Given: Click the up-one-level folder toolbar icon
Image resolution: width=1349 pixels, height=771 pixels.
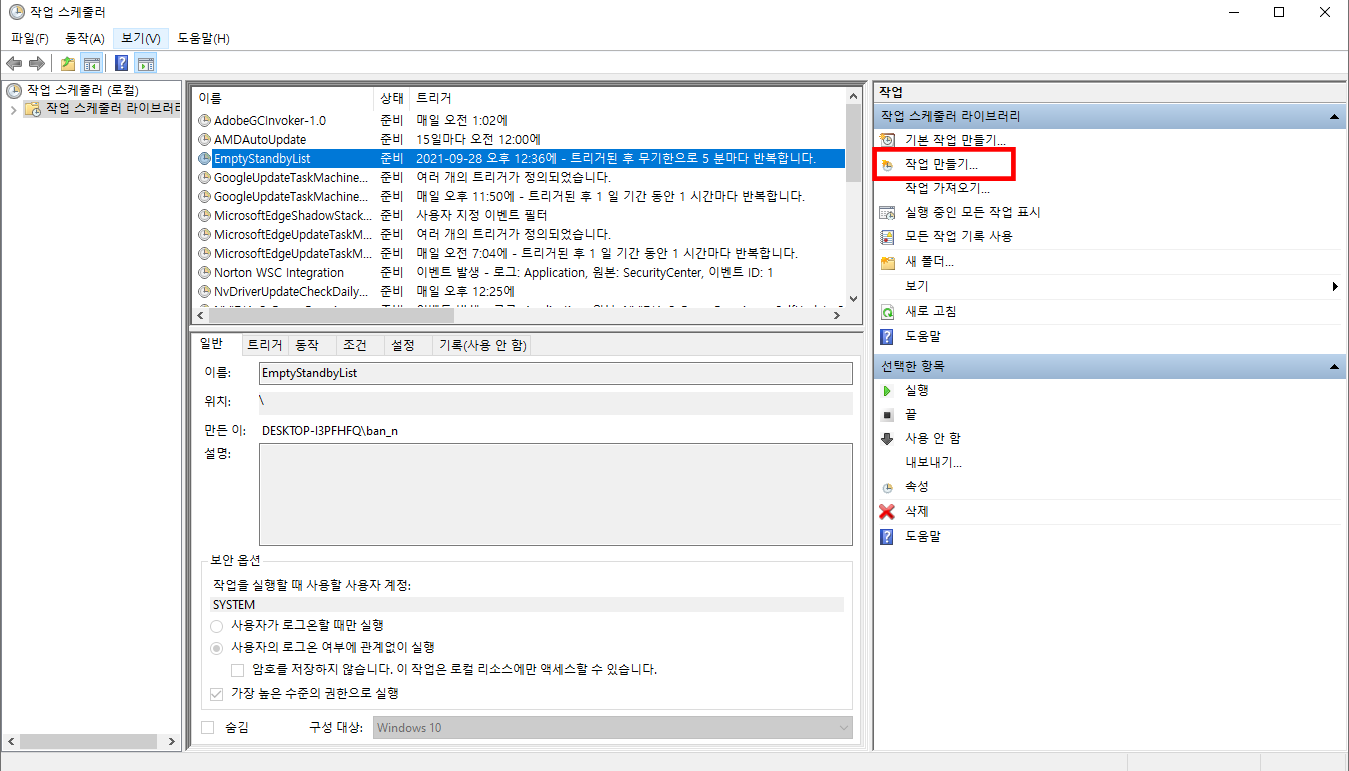Looking at the screenshot, I should 67,64.
